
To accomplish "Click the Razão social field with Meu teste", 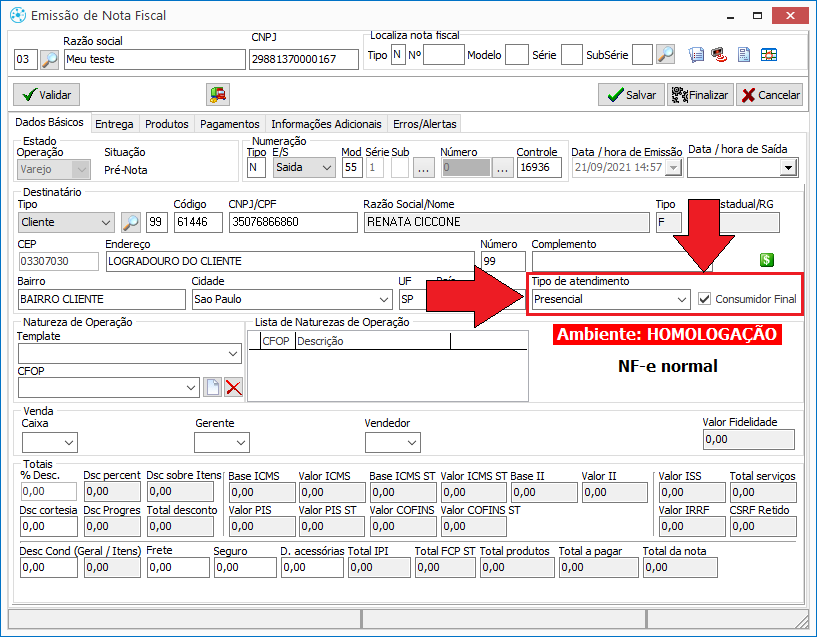I will tap(155, 59).
